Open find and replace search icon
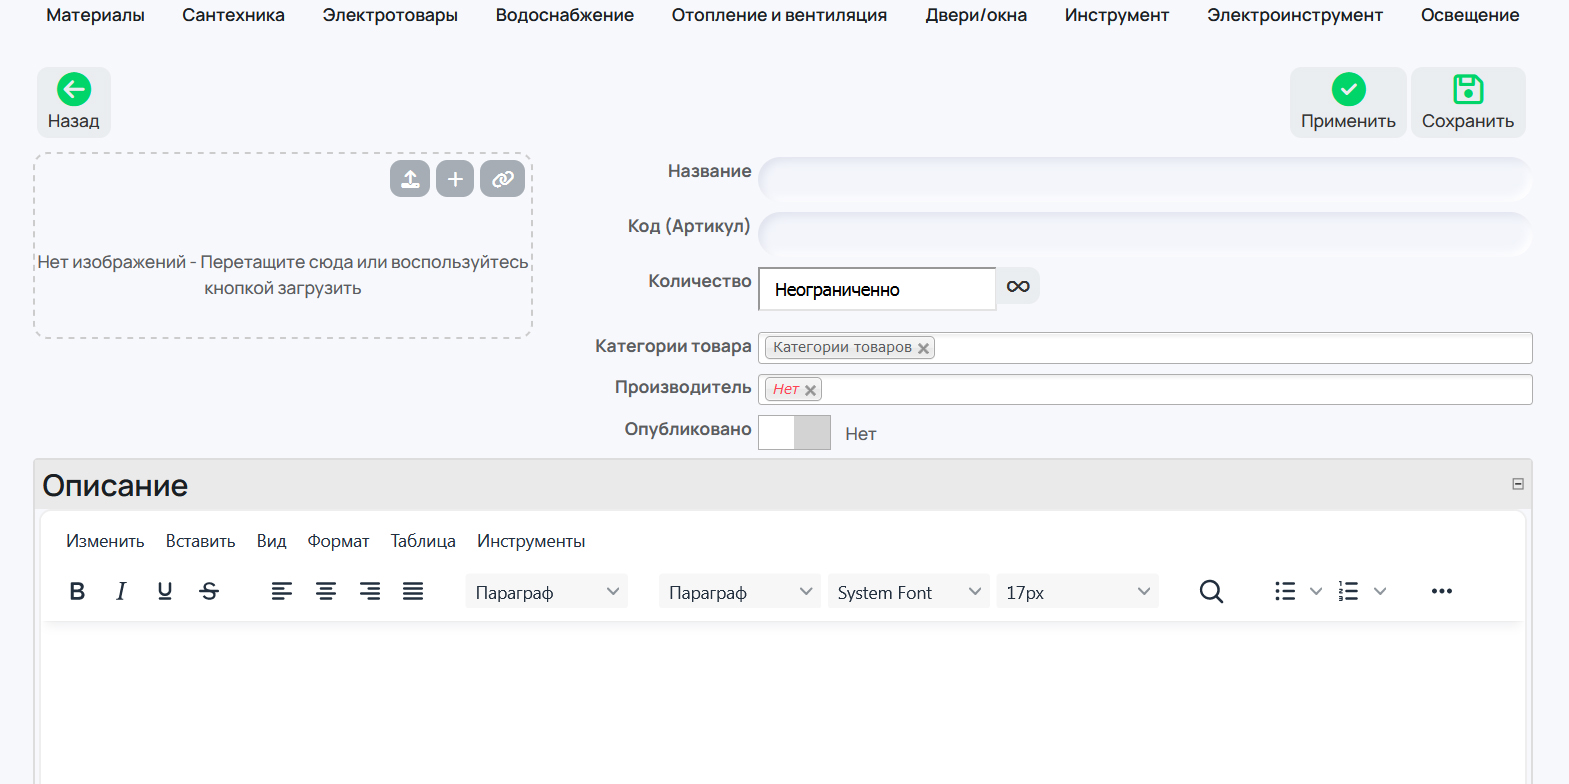This screenshot has height=784, width=1569. tap(1211, 591)
